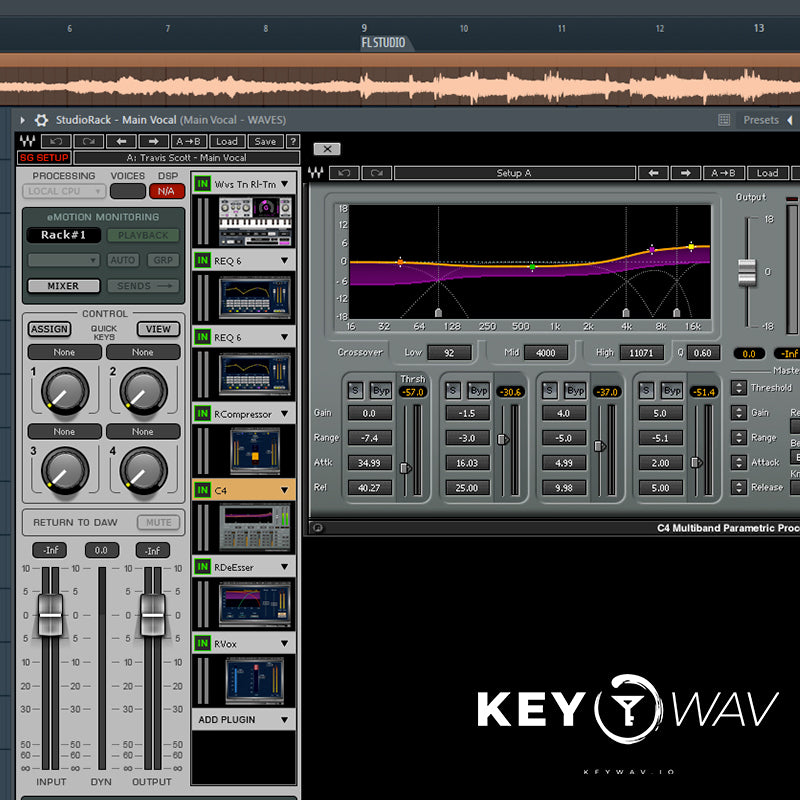Toggle IN button for RDeEsser

(203, 566)
